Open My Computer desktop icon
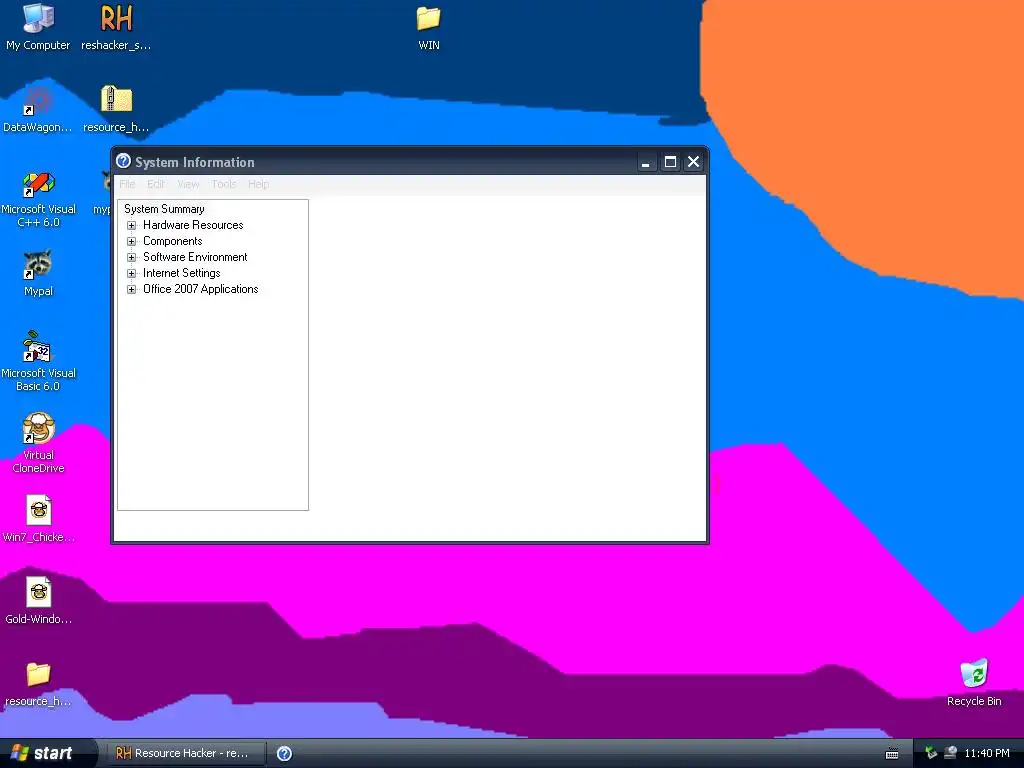Screen dimensions: 1024x768 (x=38, y=19)
